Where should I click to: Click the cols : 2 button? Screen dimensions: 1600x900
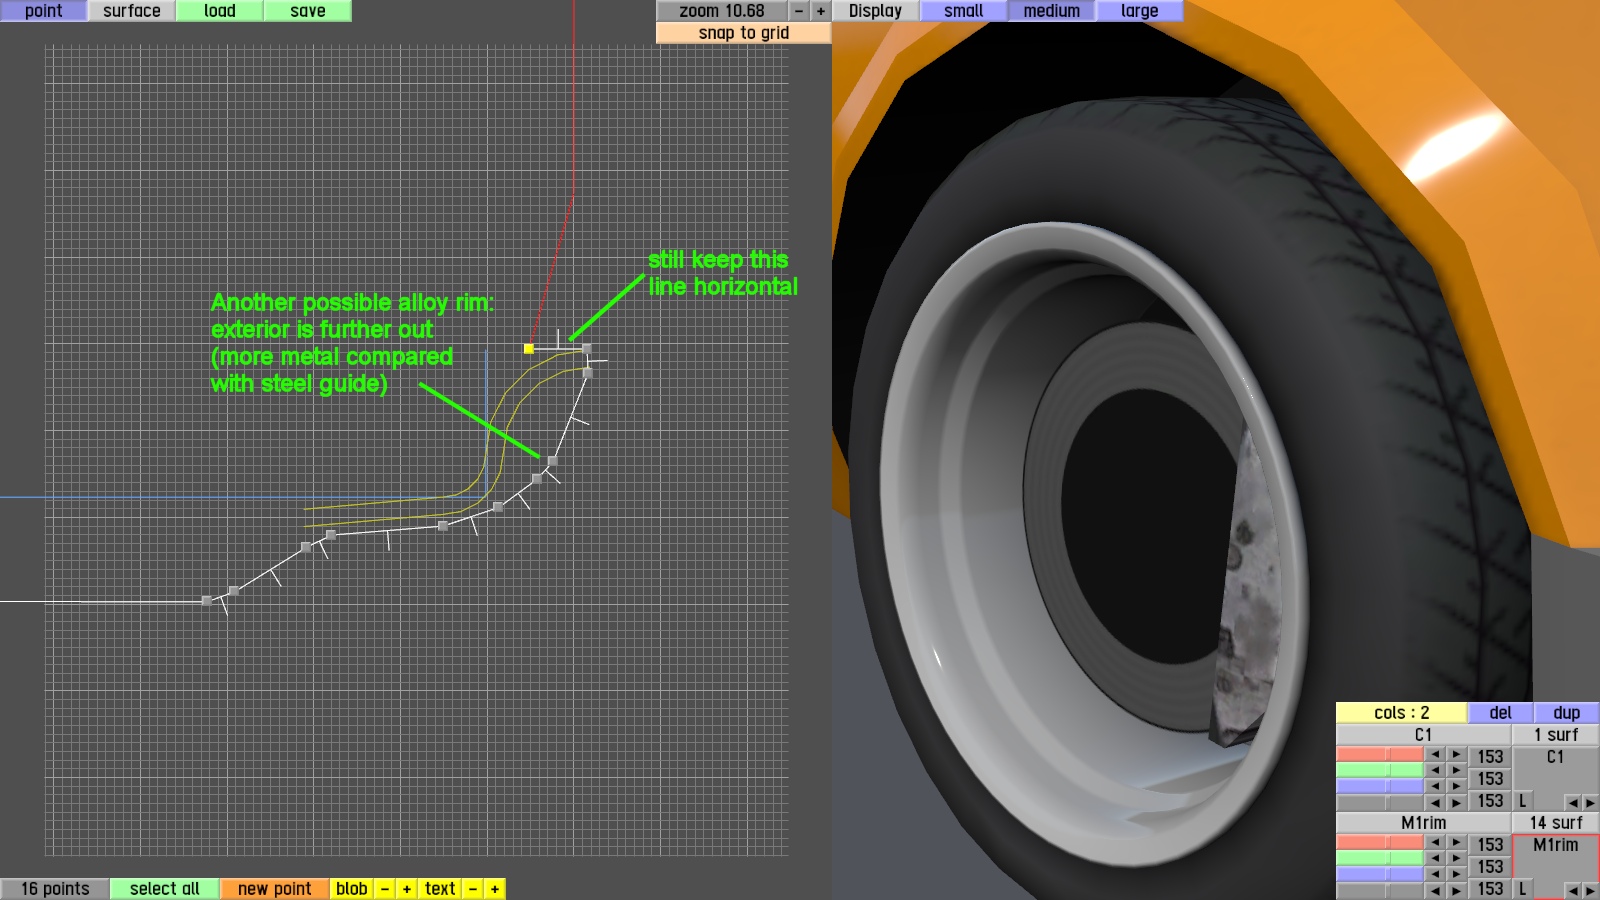coord(1401,713)
